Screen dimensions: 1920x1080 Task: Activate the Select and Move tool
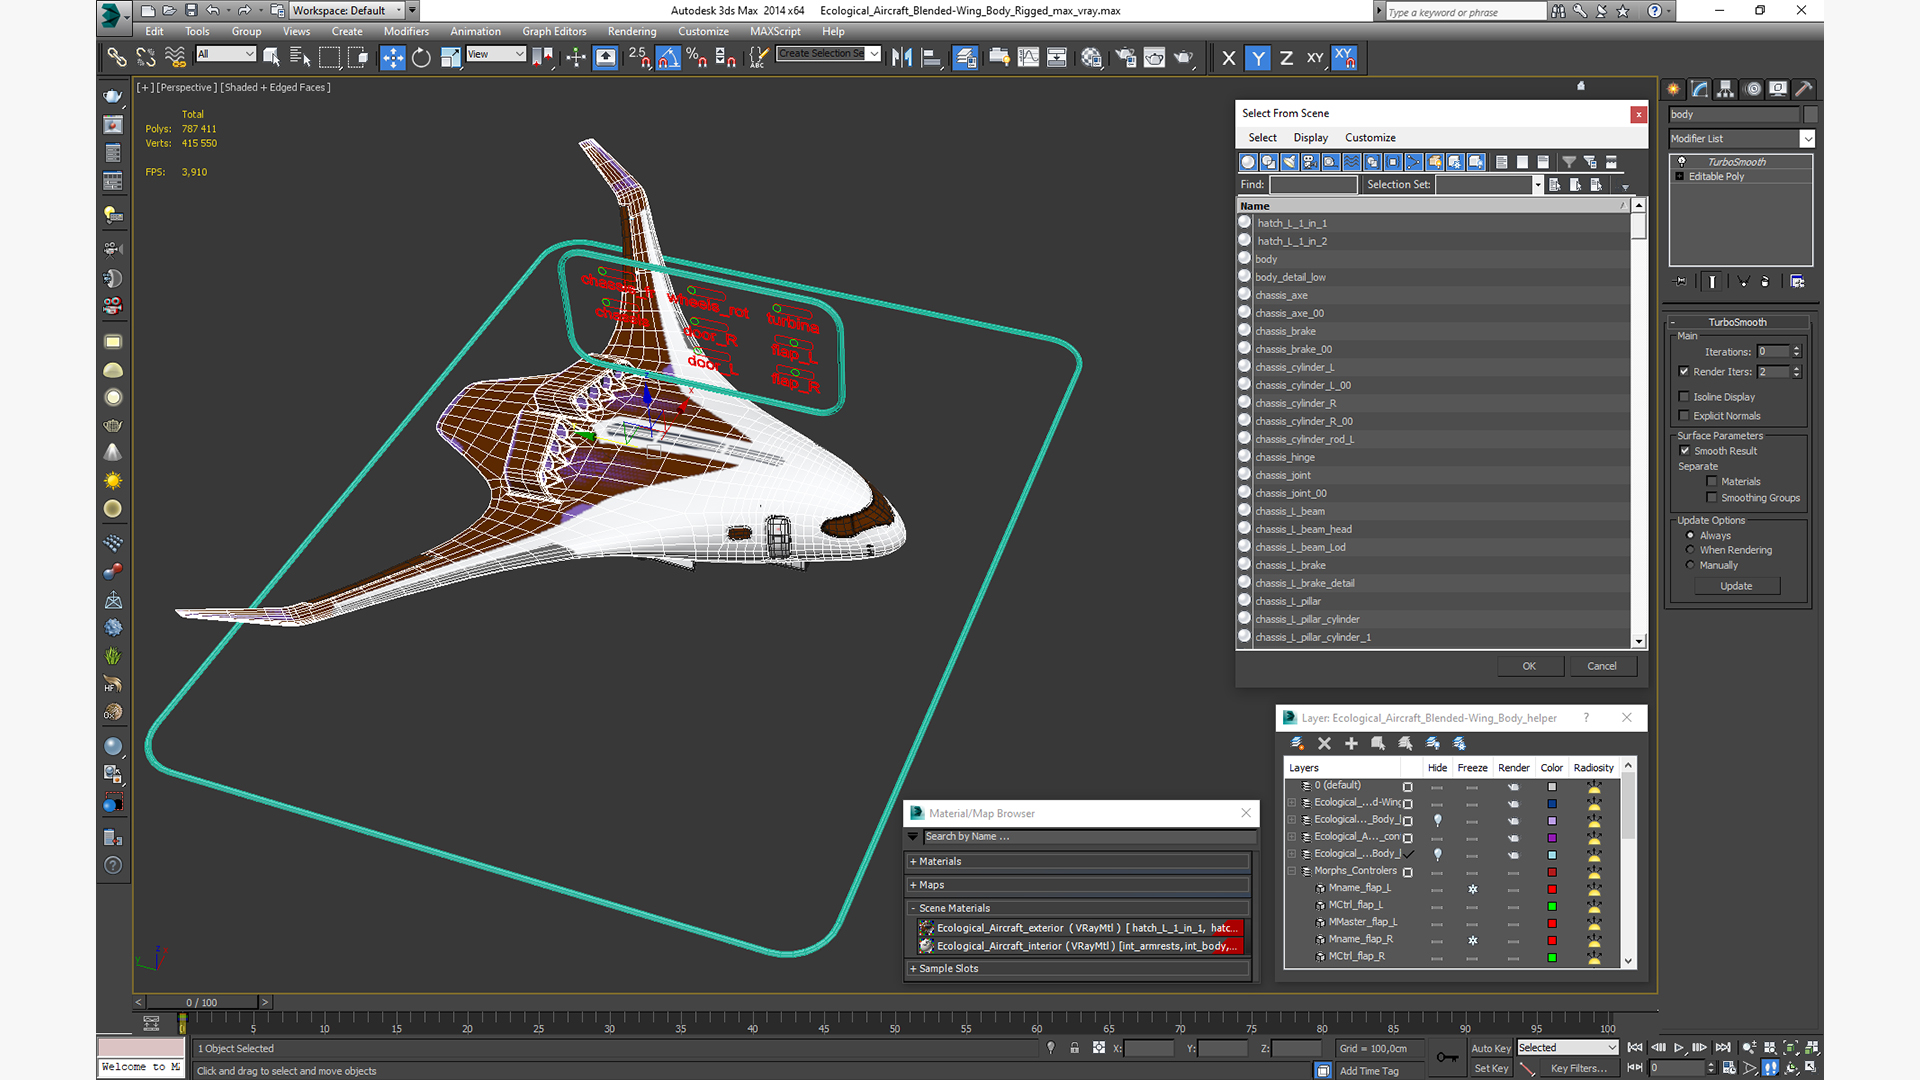pyautogui.click(x=393, y=58)
